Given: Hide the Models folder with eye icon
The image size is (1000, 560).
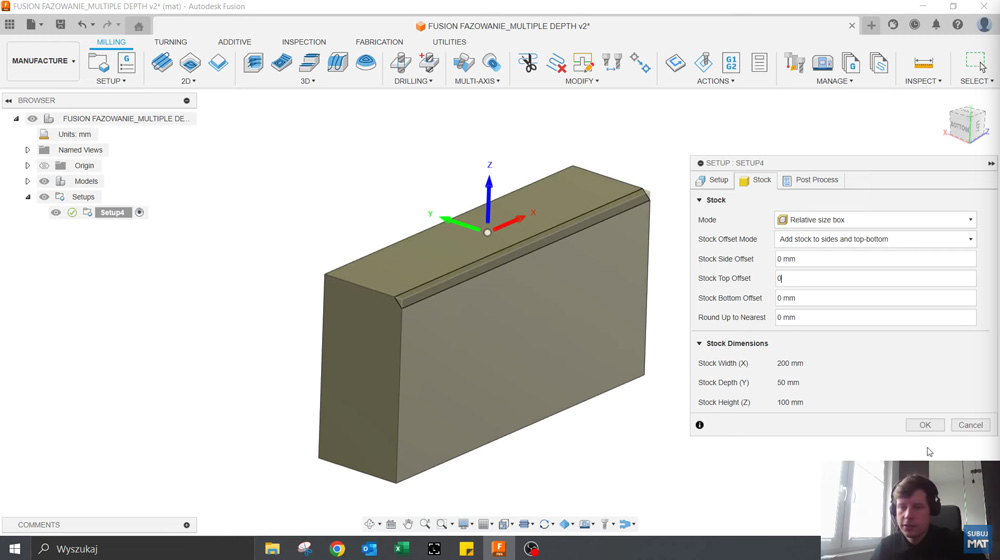Looking at the screenshot, I should [44, 181].
